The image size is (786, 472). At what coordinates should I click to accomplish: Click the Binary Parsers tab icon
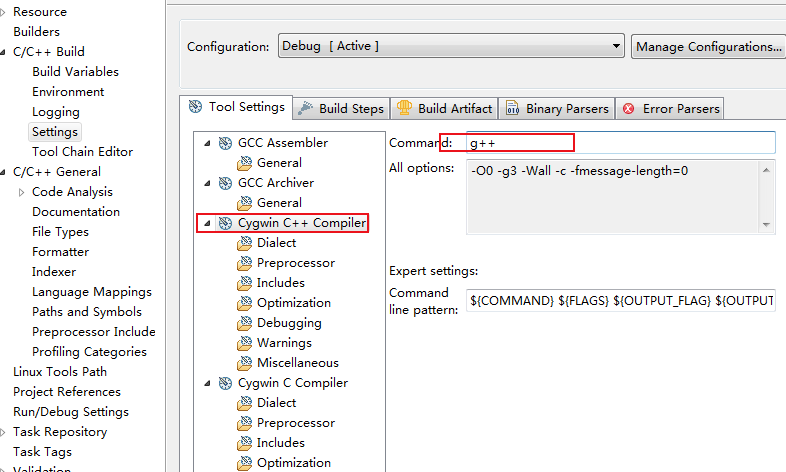[512, 108]
